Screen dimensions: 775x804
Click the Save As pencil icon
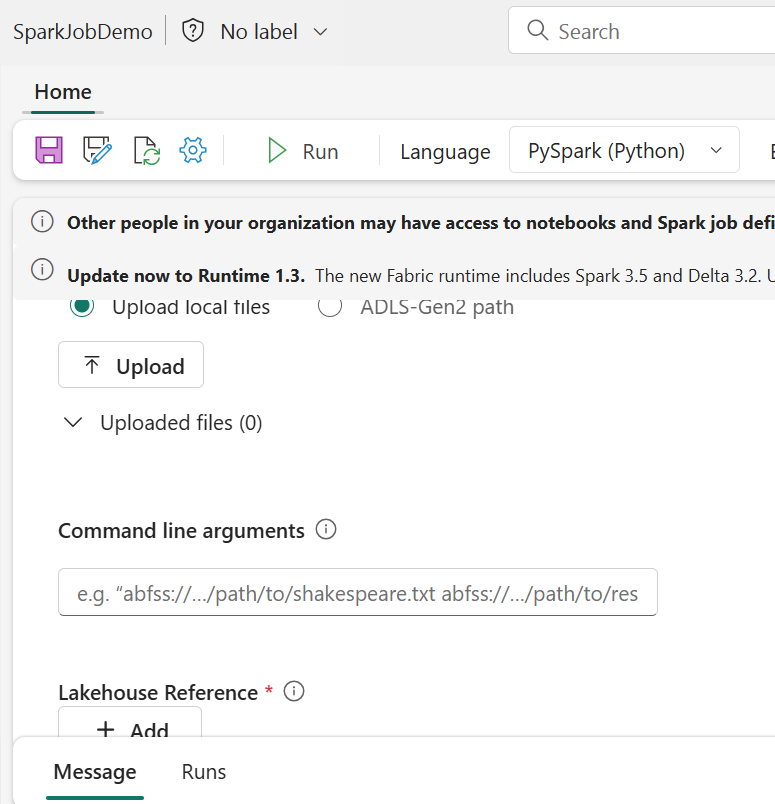pyautogui.click(x=97, y=151)
